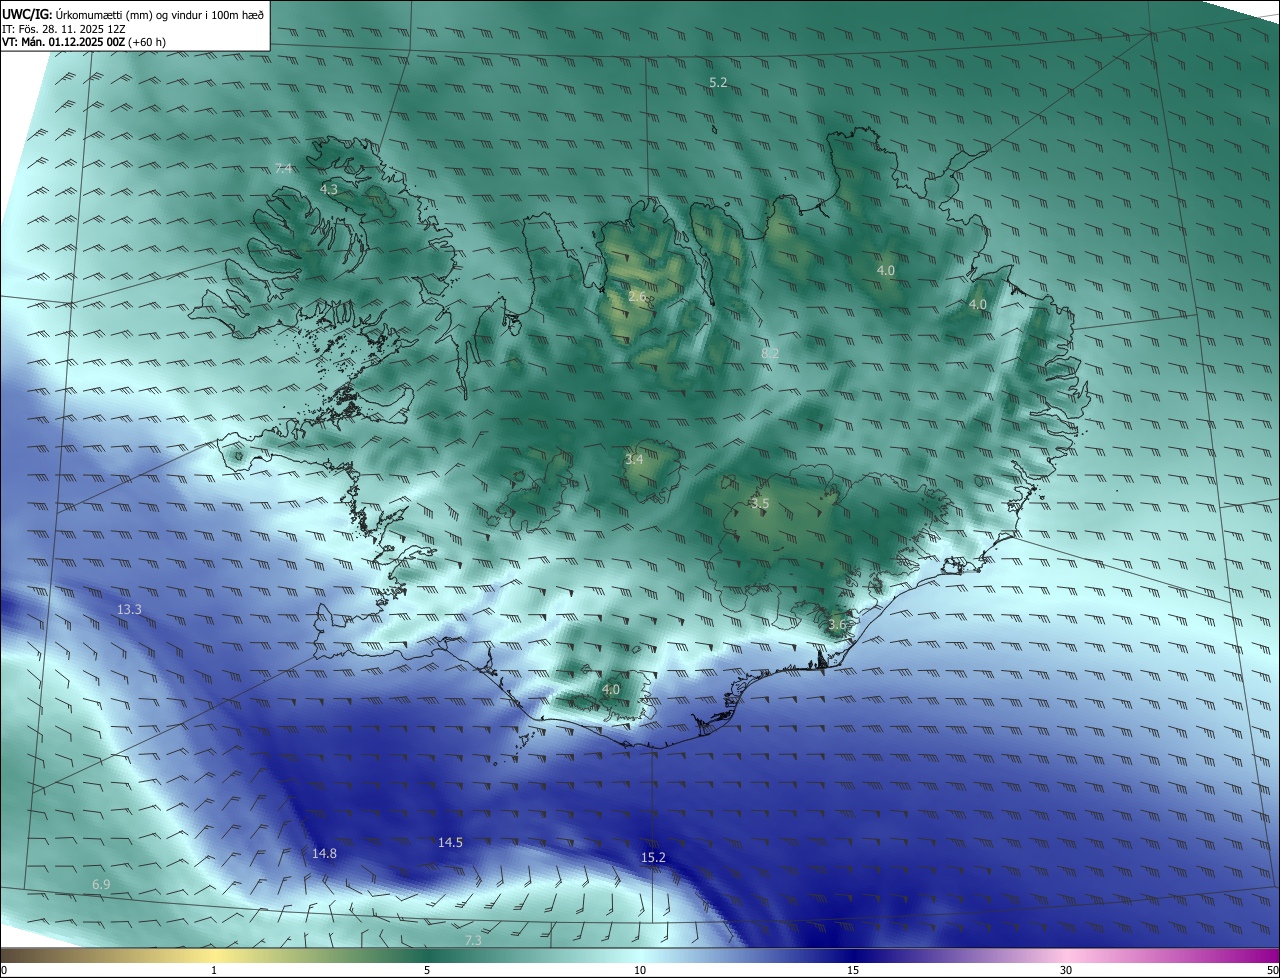This screenshot has height=978, width=1280.
Task: Click the 4.3 value label on the map
Action: click(x=329, y=189)
